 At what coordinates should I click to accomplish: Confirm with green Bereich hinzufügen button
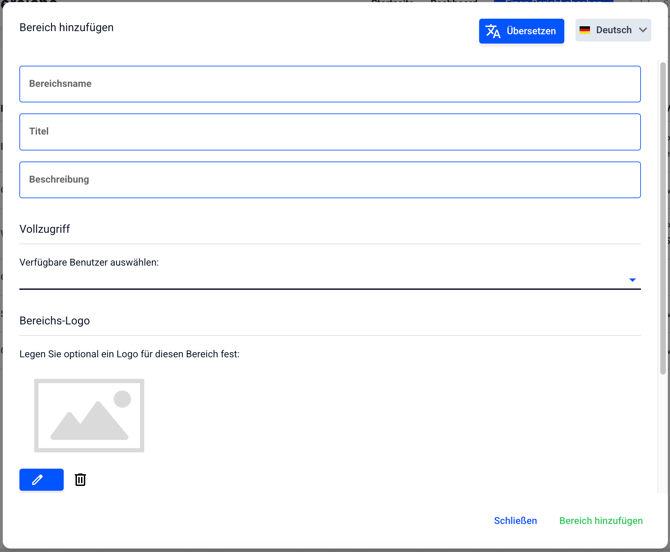[601, 521]
